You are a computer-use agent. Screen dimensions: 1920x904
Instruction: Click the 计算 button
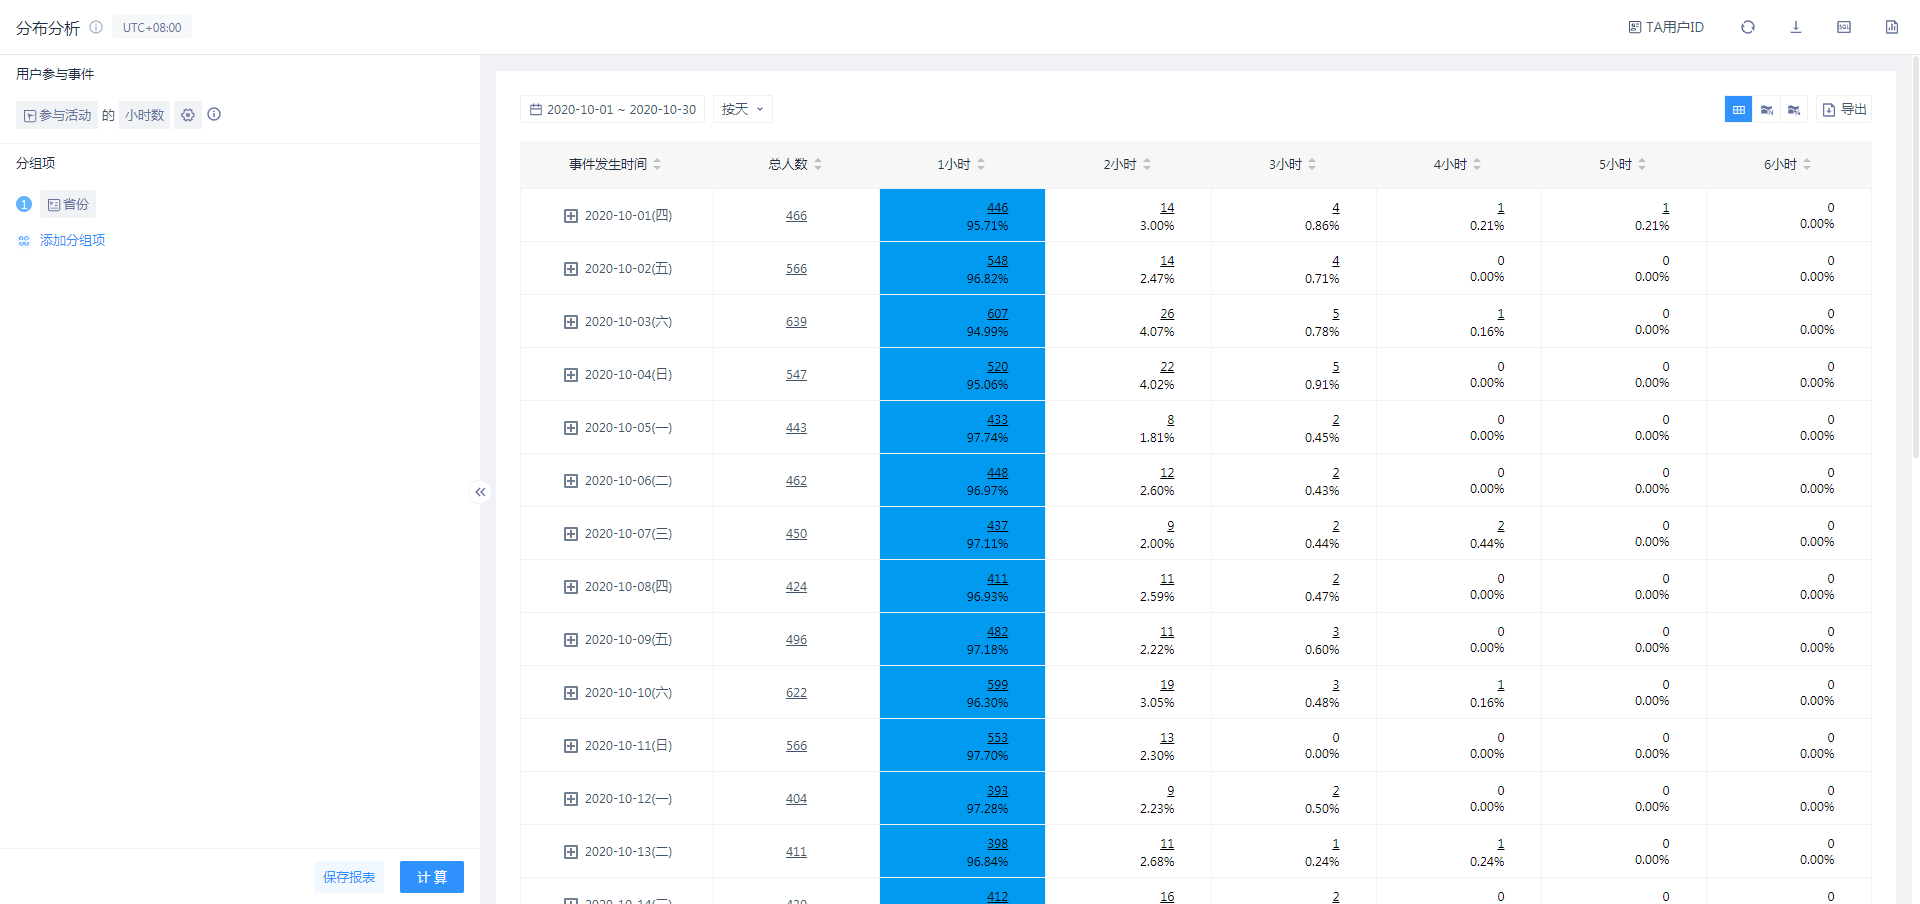(431, 877)
